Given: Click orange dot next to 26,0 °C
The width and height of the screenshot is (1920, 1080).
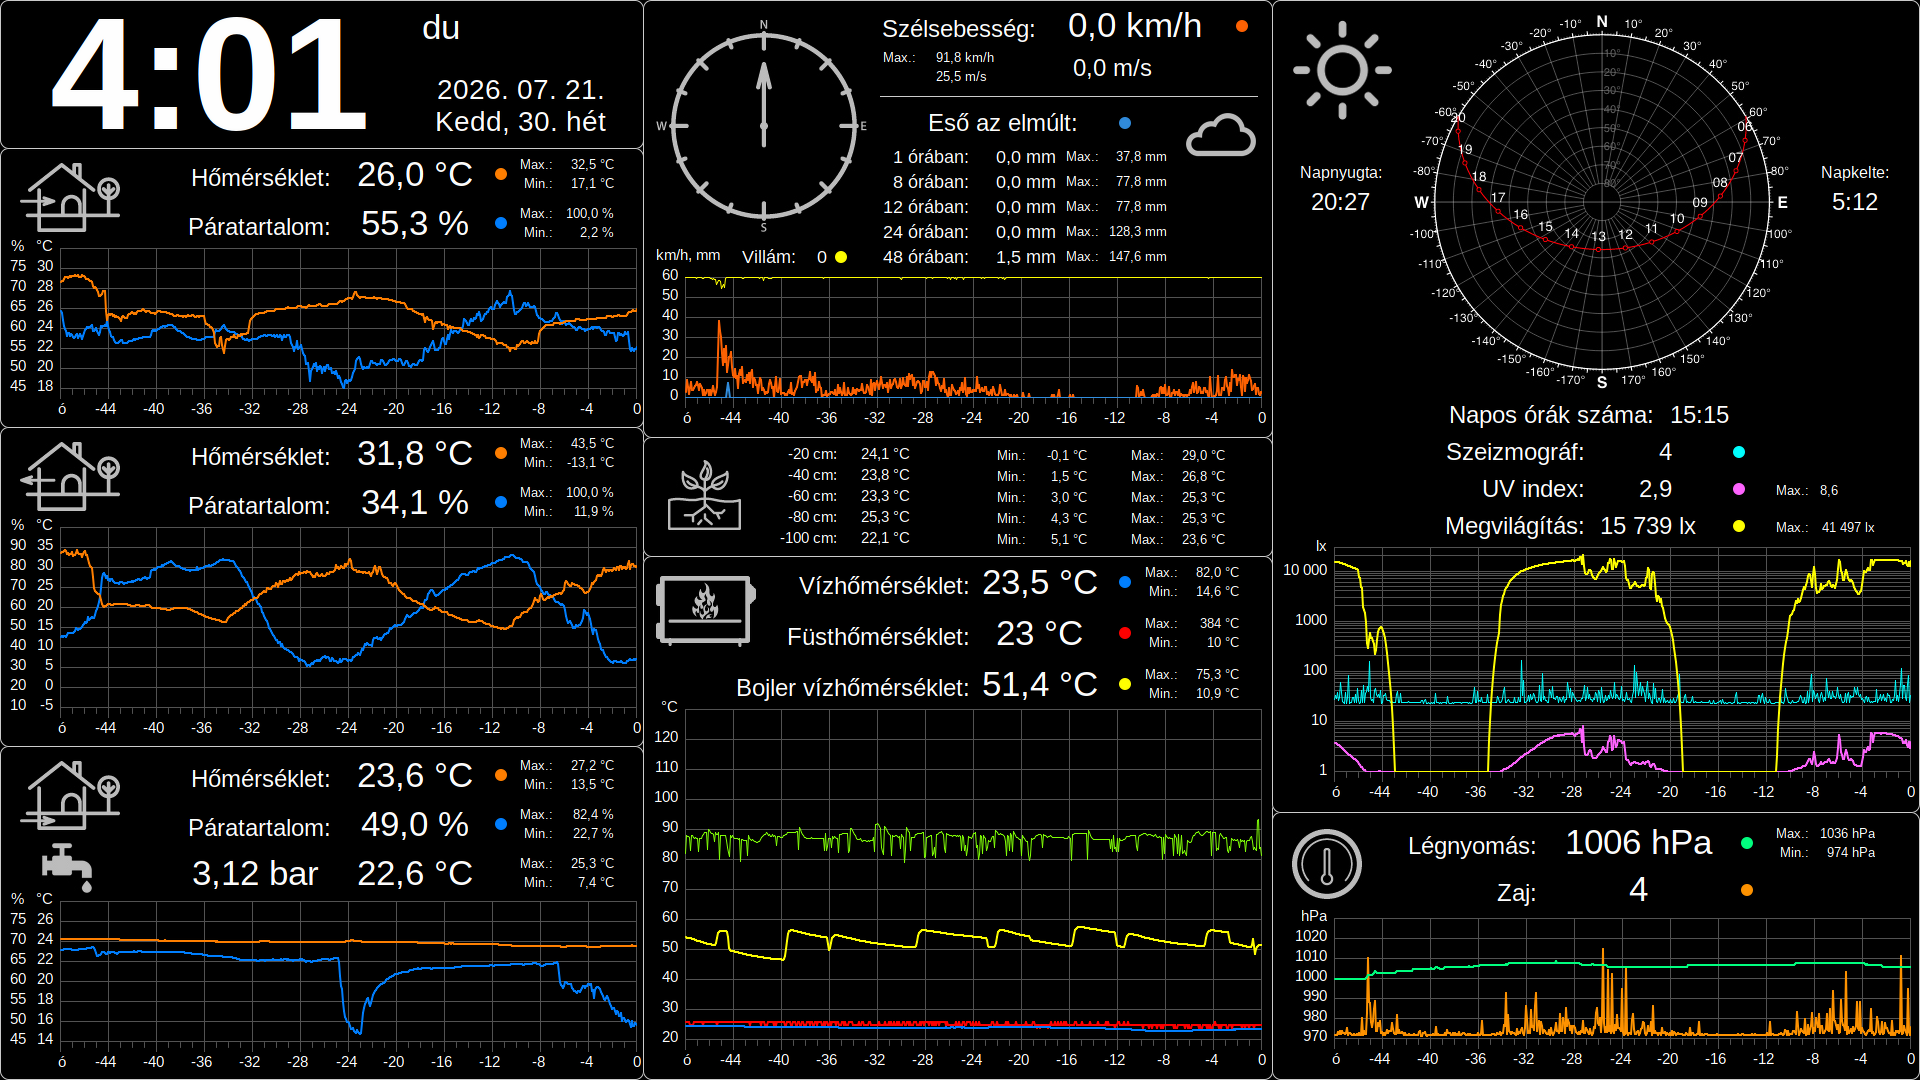Looking at the screenshot, I should click(x=501, y=174).
